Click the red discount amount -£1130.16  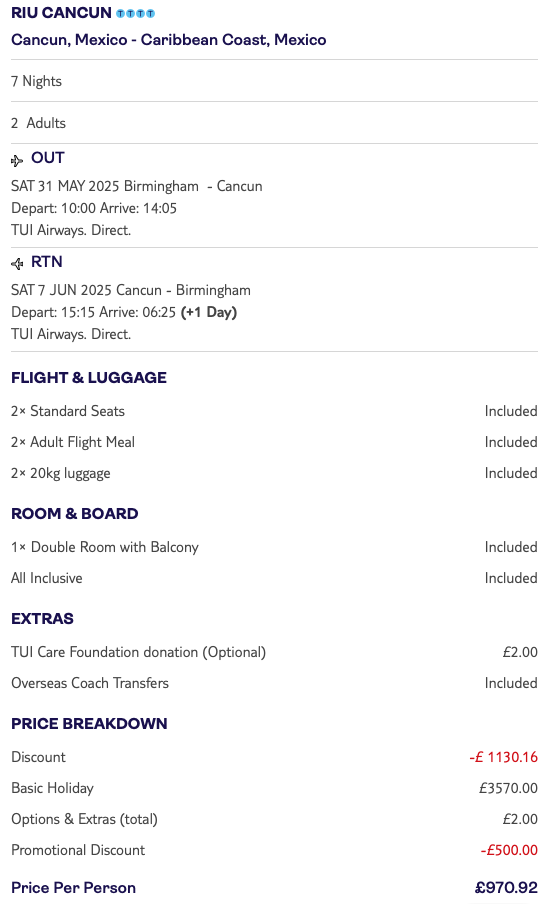(504, 757)
